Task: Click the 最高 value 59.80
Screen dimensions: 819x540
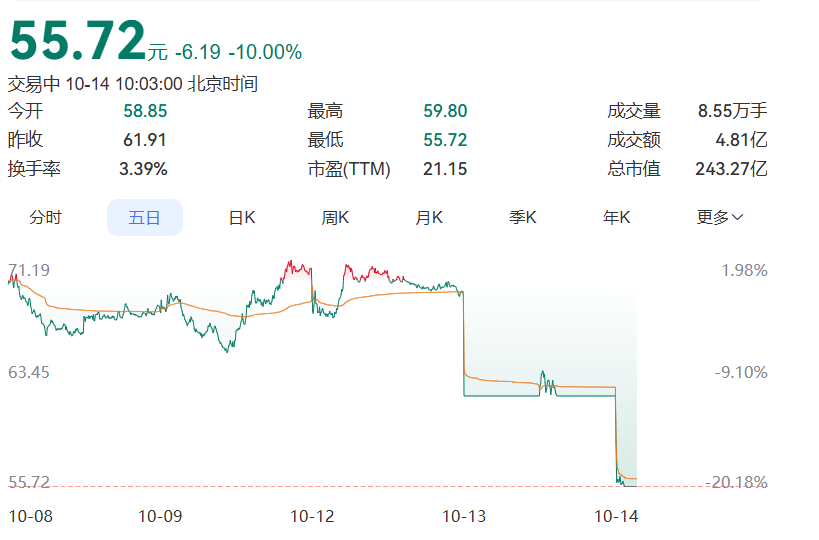Action: tap(445, 111)
